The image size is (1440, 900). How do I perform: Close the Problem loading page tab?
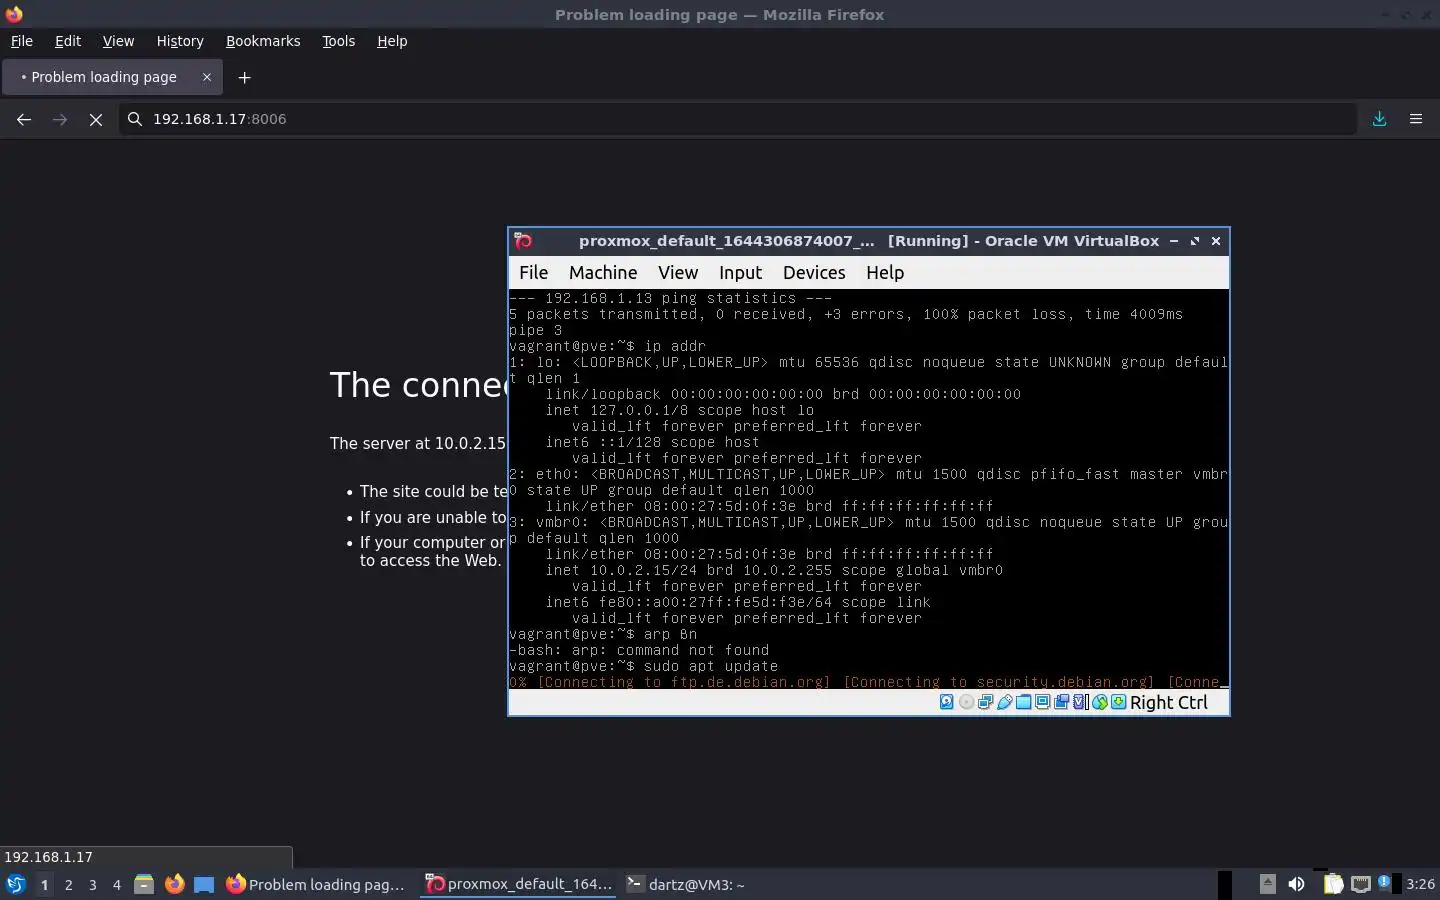pos(207,77)
